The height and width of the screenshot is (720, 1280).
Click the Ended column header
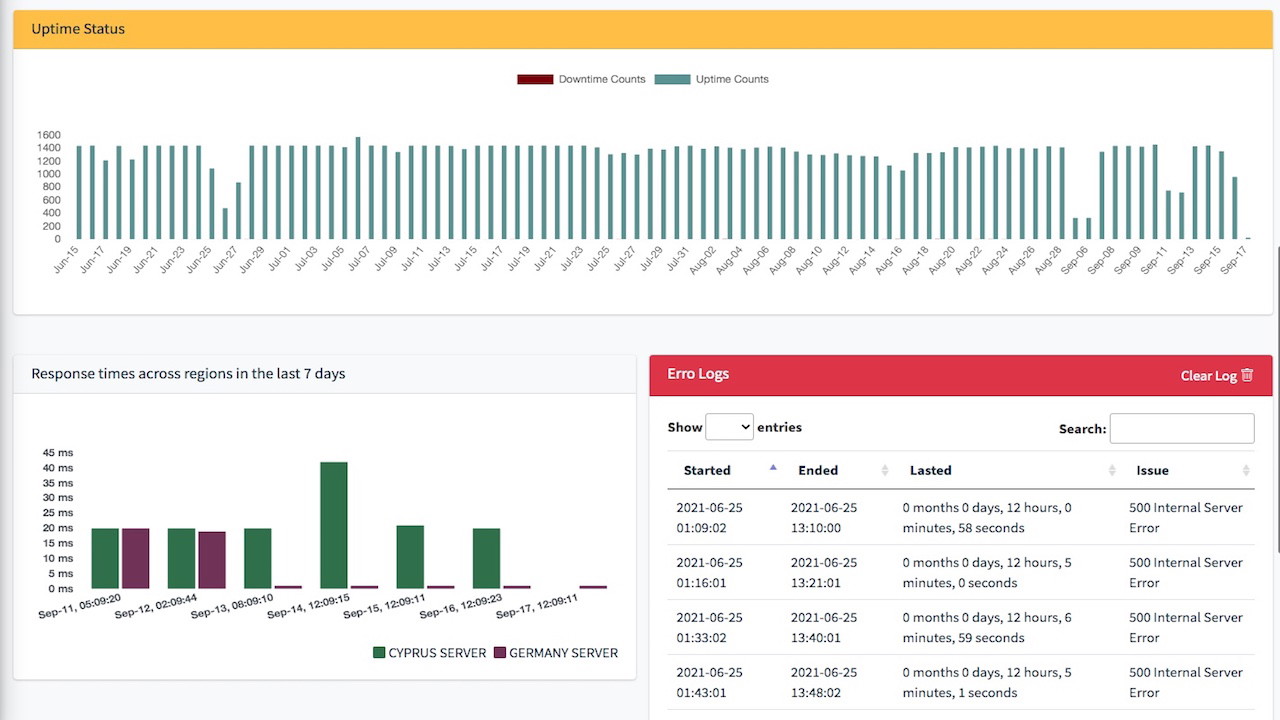coord(838,470)
